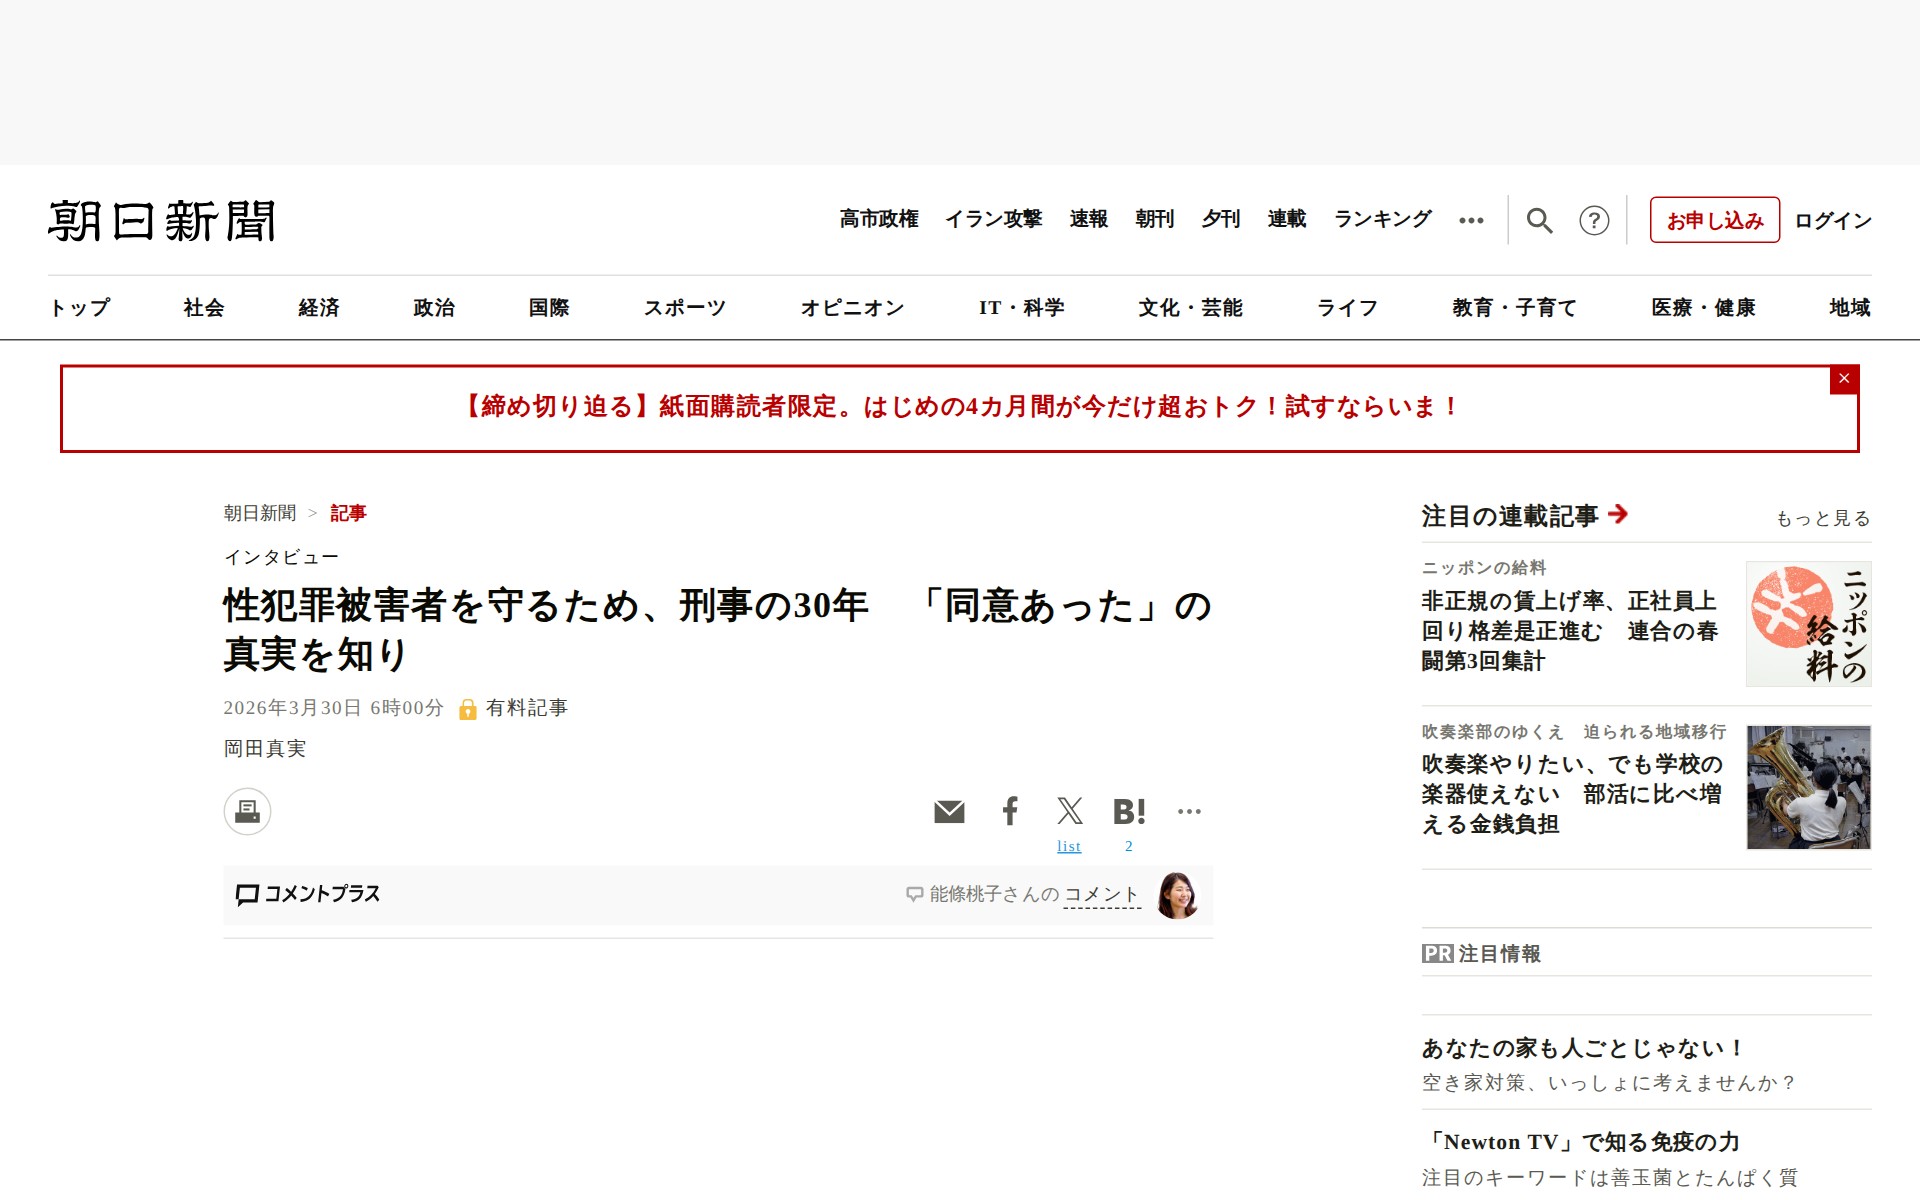
Task: Open more share options ellipsis
Action: click(x=1189, y=811)
